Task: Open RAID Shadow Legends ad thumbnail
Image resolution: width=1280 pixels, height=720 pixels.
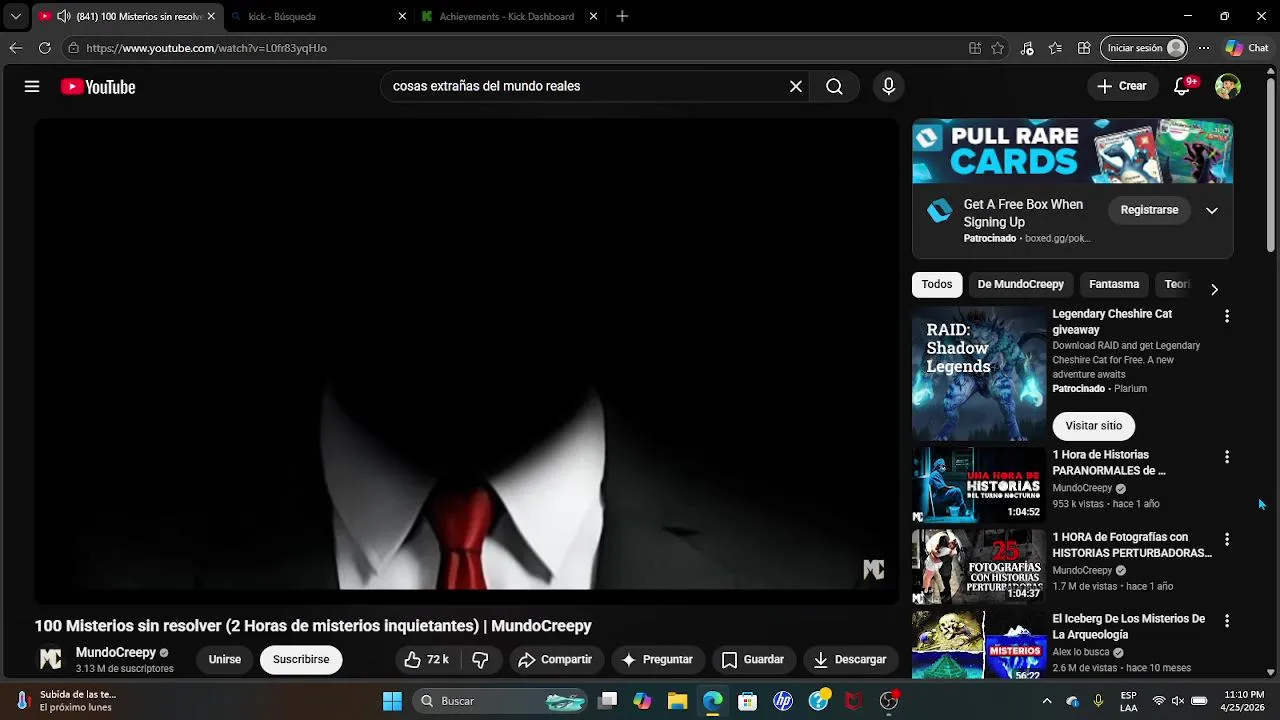Action: coord(979,373)
